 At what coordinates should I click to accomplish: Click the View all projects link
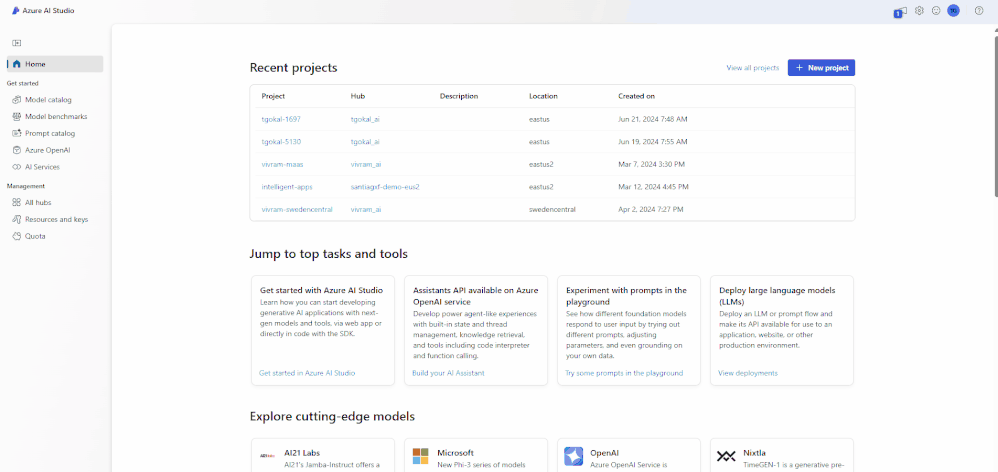[752, 67]
